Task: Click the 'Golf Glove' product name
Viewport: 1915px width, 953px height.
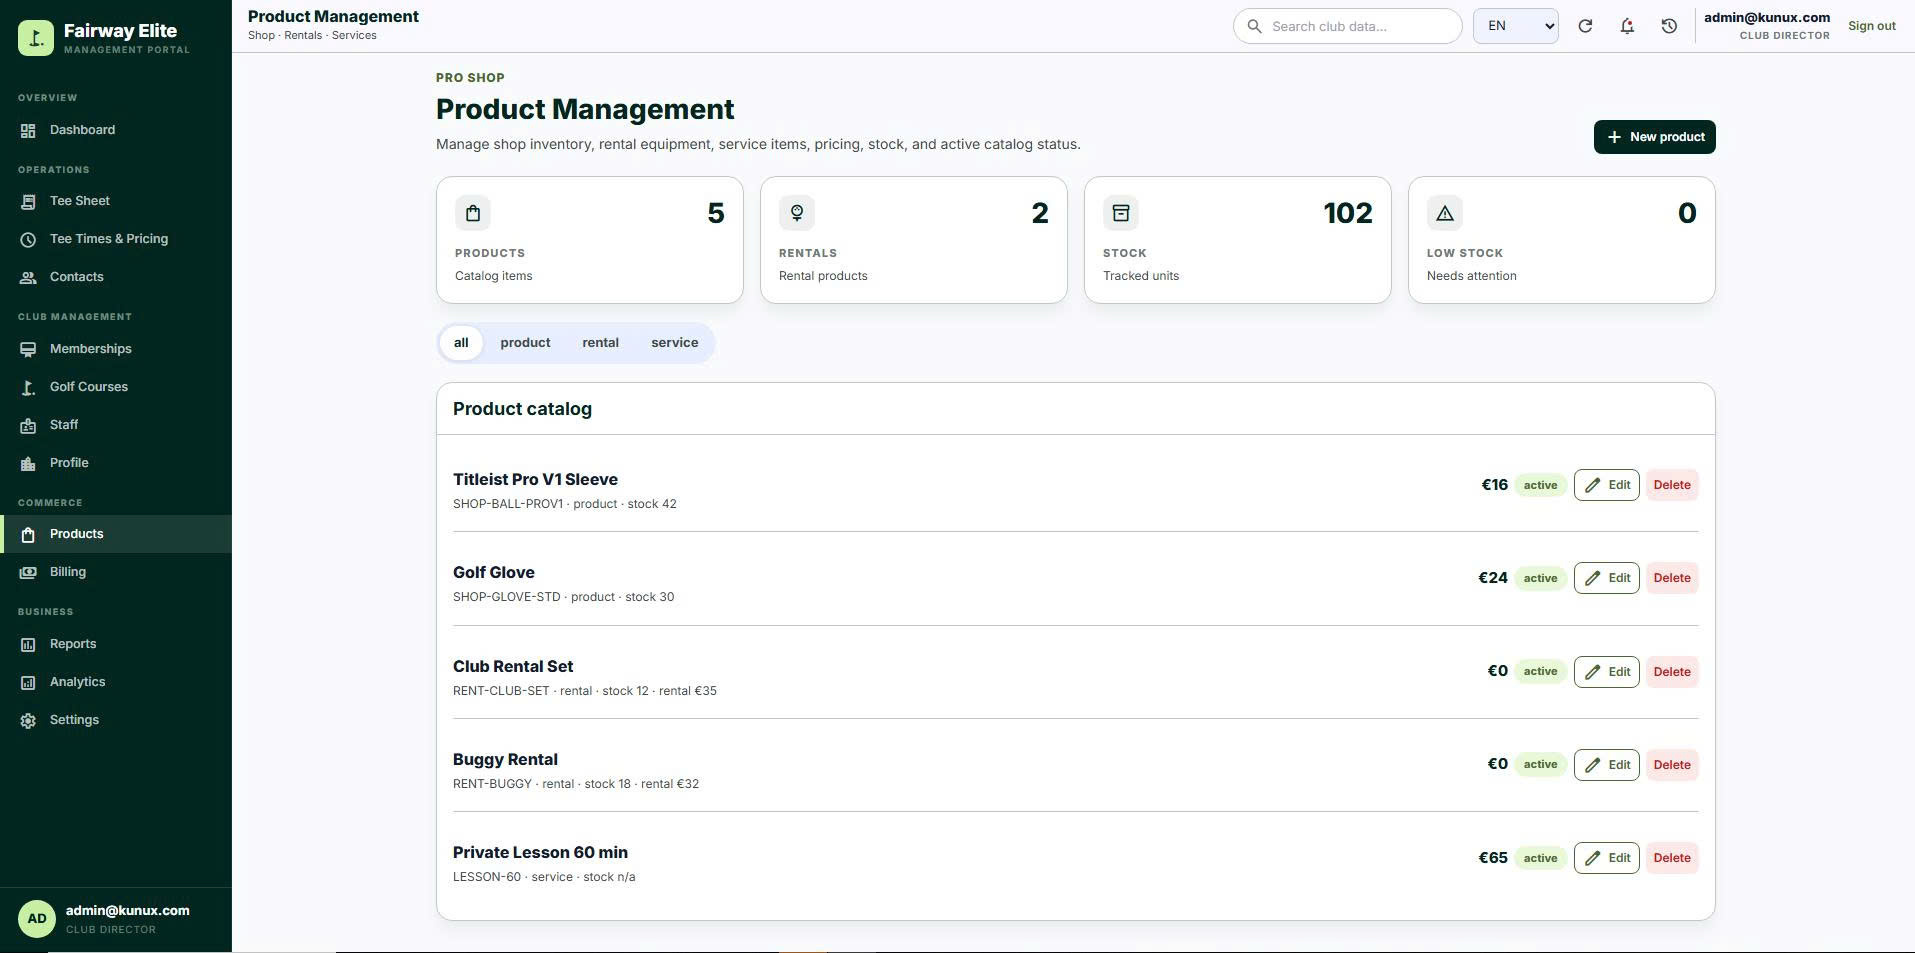Action: tap(494, 573)
